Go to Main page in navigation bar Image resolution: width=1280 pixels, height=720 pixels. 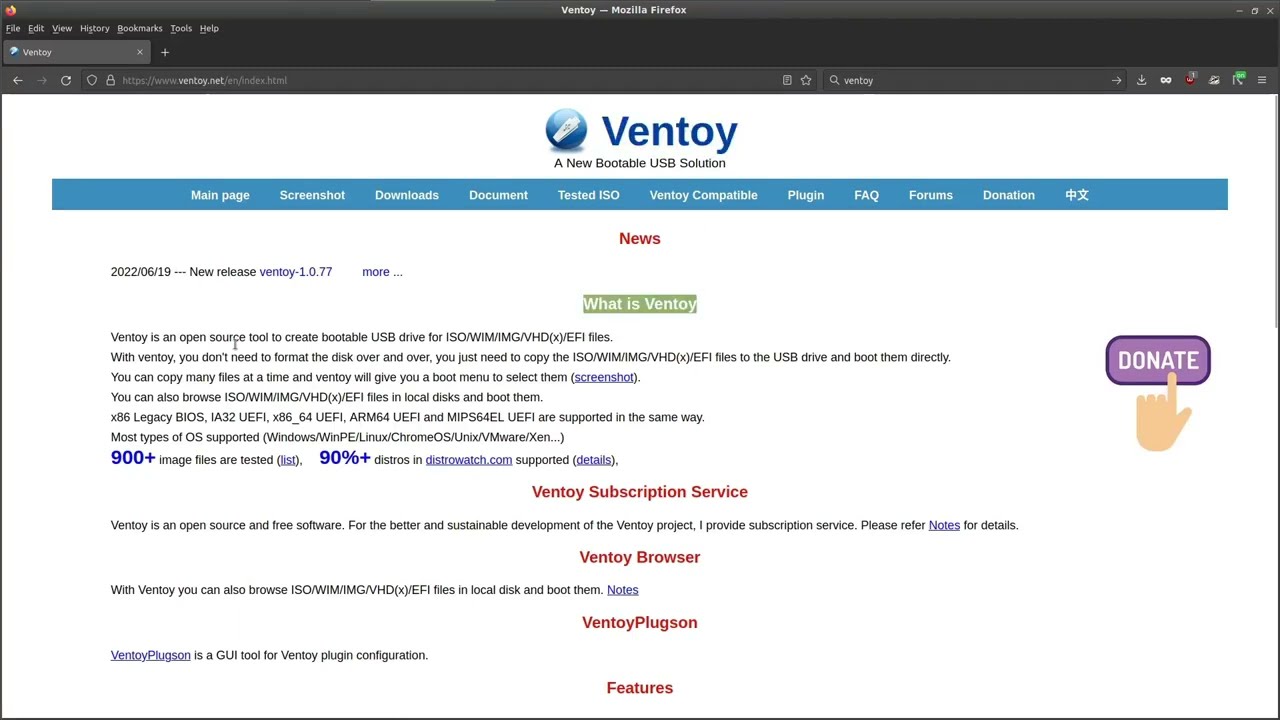(x=220, y=195)
